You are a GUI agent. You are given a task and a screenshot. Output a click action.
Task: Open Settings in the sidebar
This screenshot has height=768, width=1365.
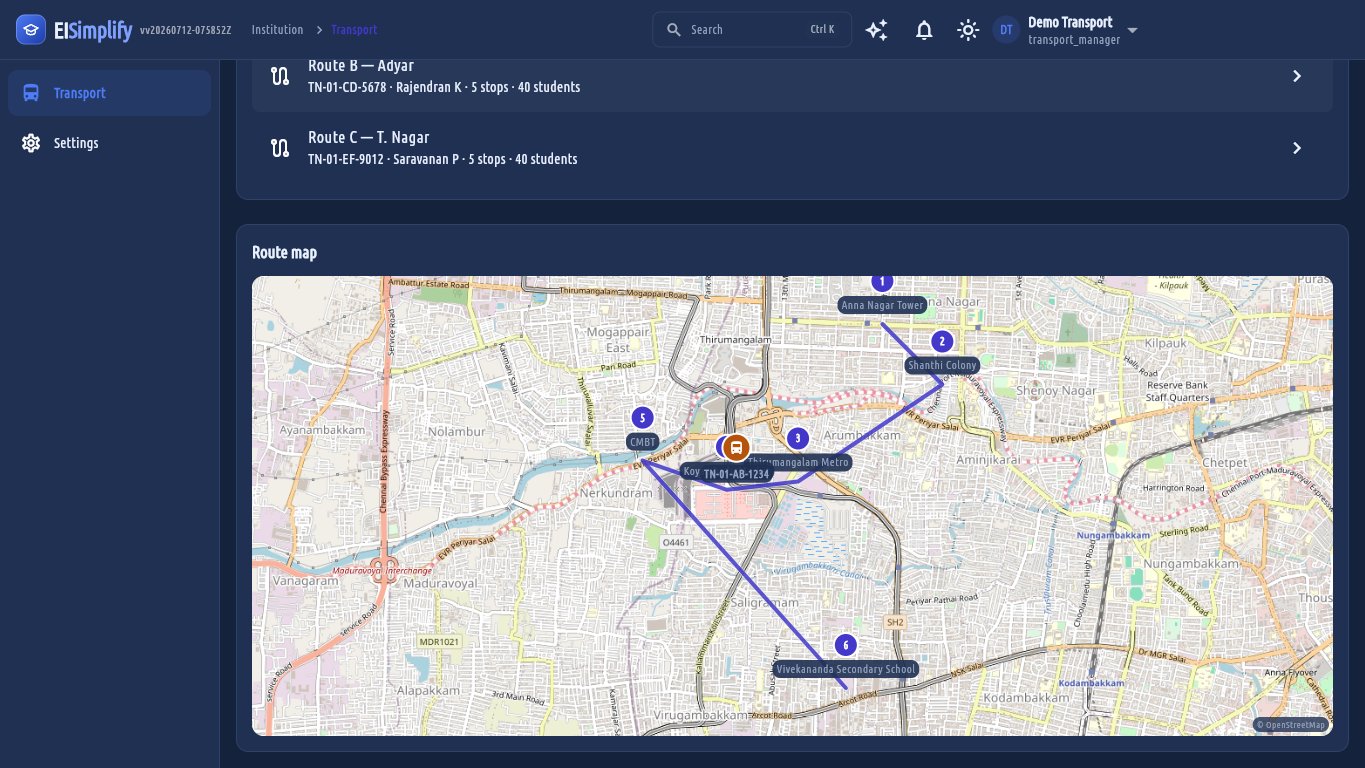(110, 143)
